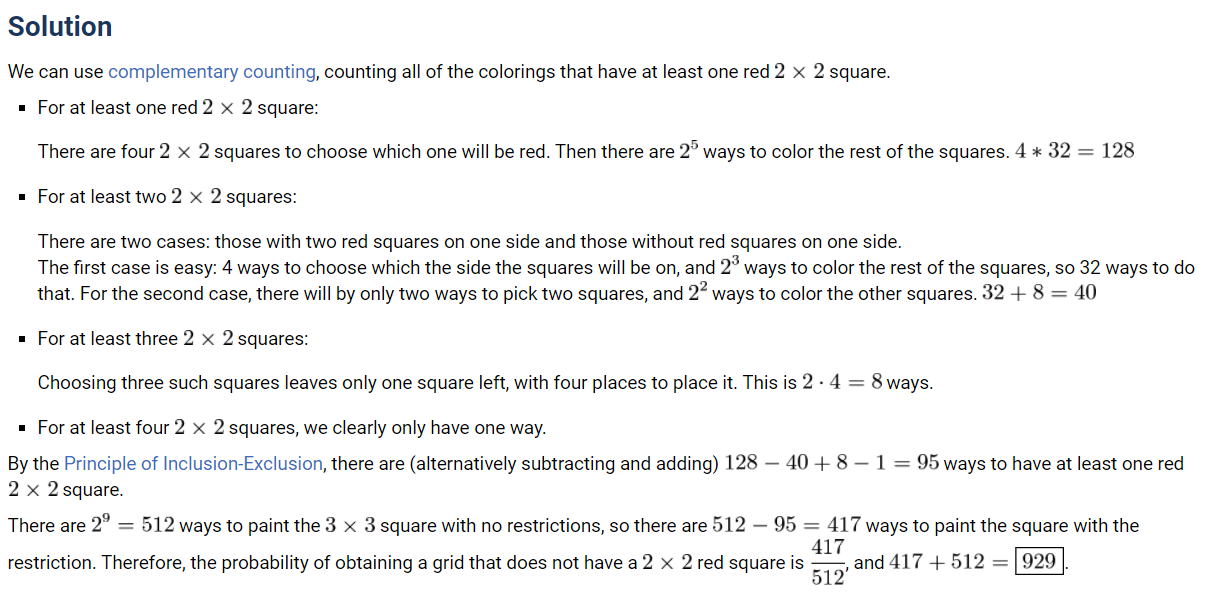Click the equation 2 · 4 = 8
Viewport: 1212px width, 605px height.
[842, 383]
